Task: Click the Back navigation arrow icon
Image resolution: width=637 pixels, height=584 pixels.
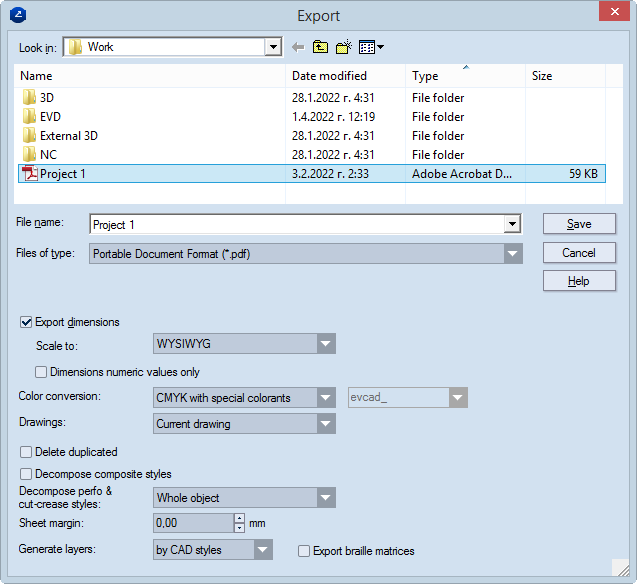Action: (x=298, y=47)
